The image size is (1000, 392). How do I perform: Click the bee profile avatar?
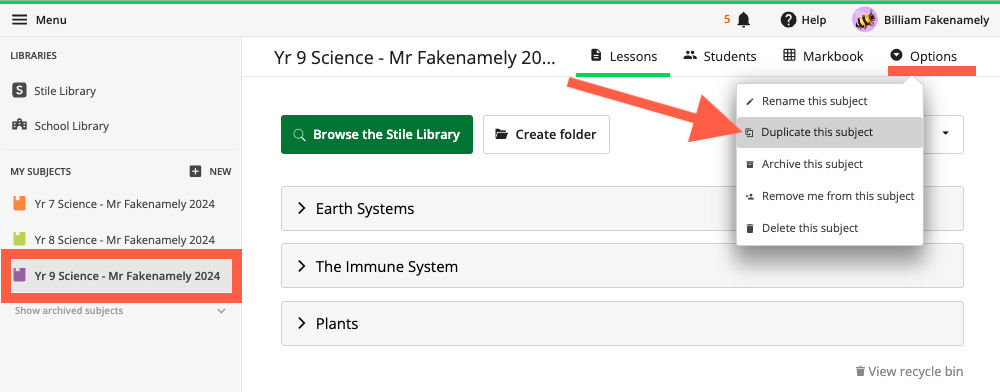pos(865,20)
